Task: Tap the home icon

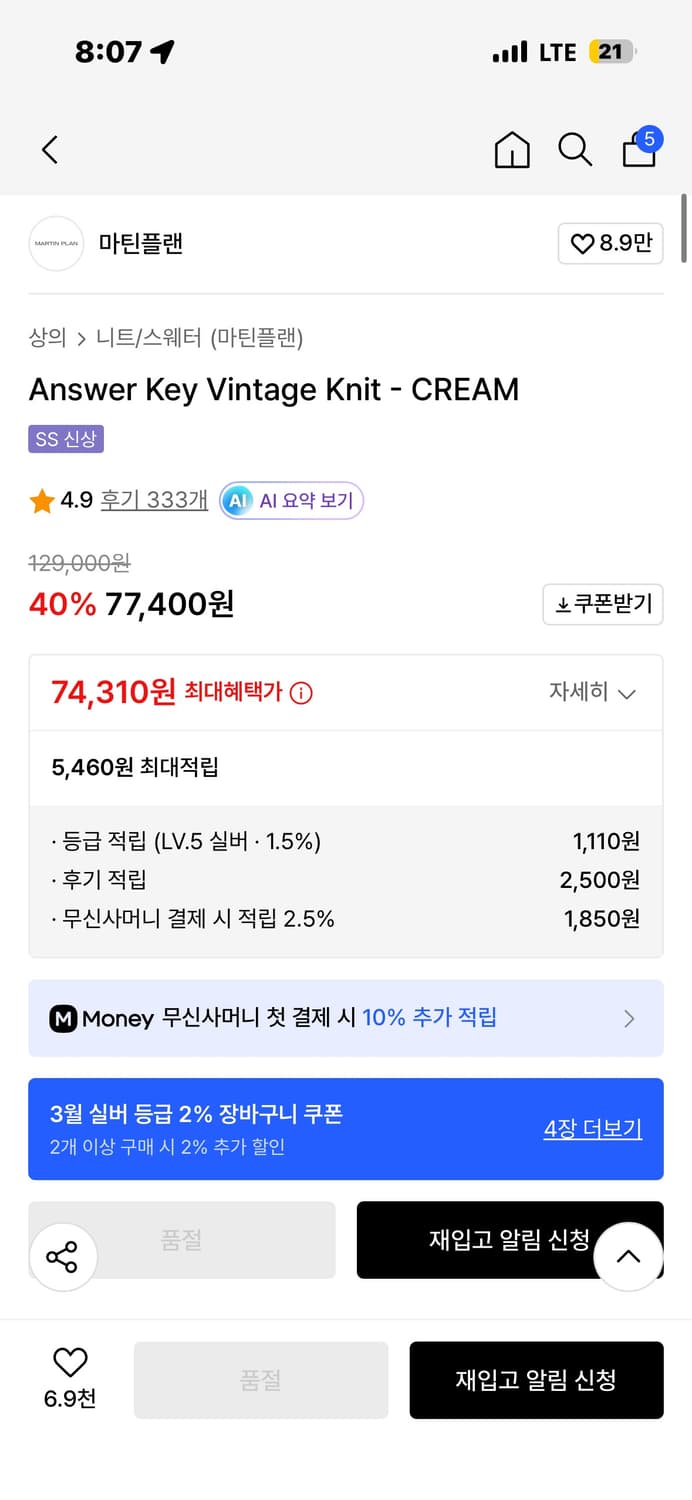Action: point(511,152)
